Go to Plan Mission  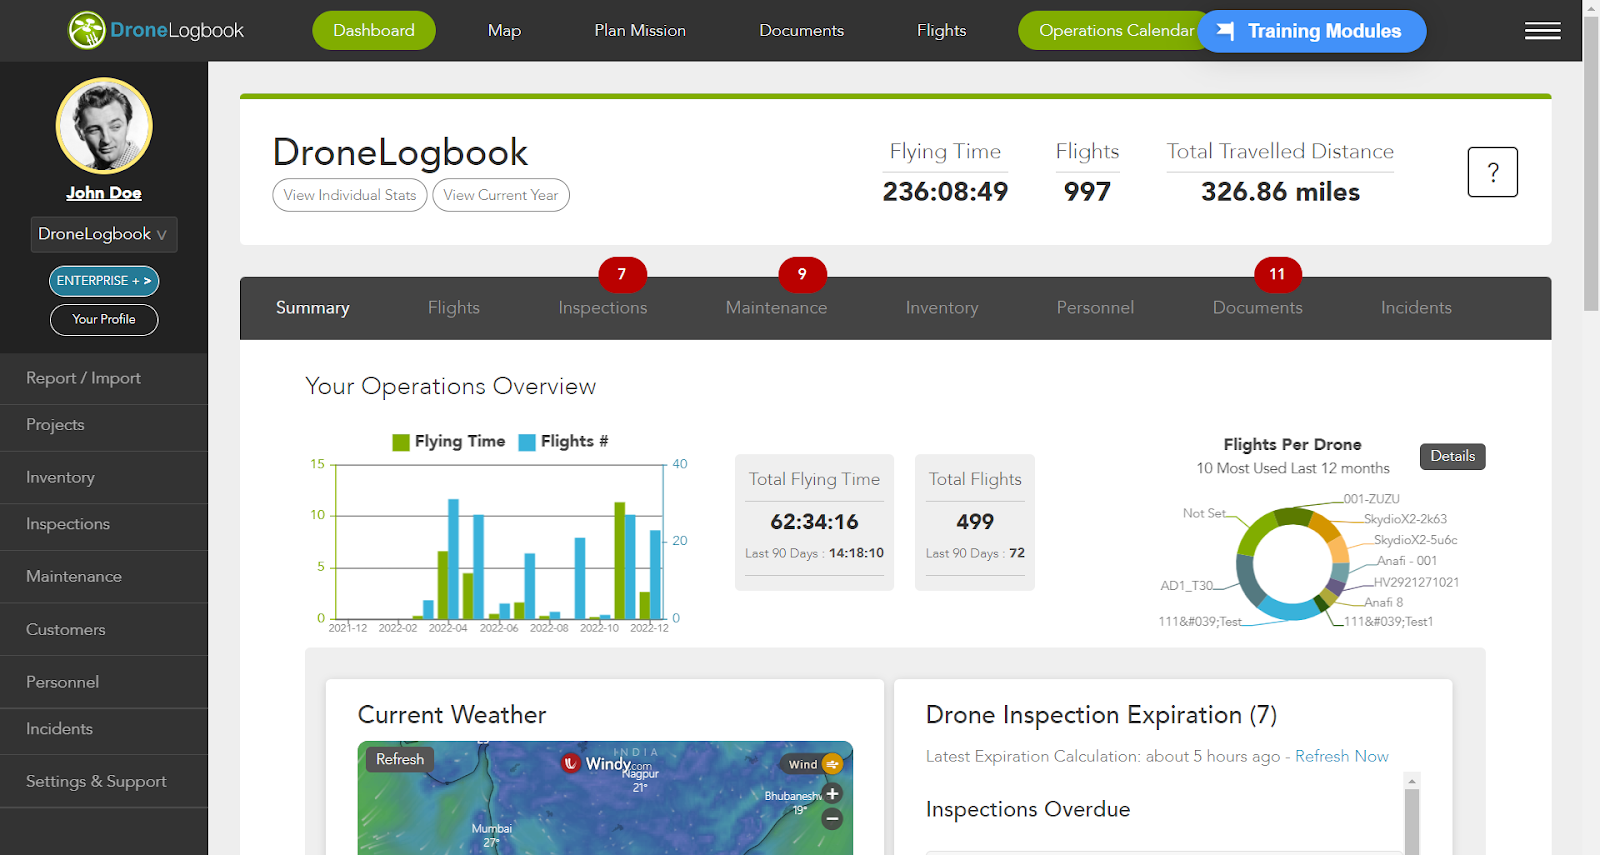[x=640, y=30]
